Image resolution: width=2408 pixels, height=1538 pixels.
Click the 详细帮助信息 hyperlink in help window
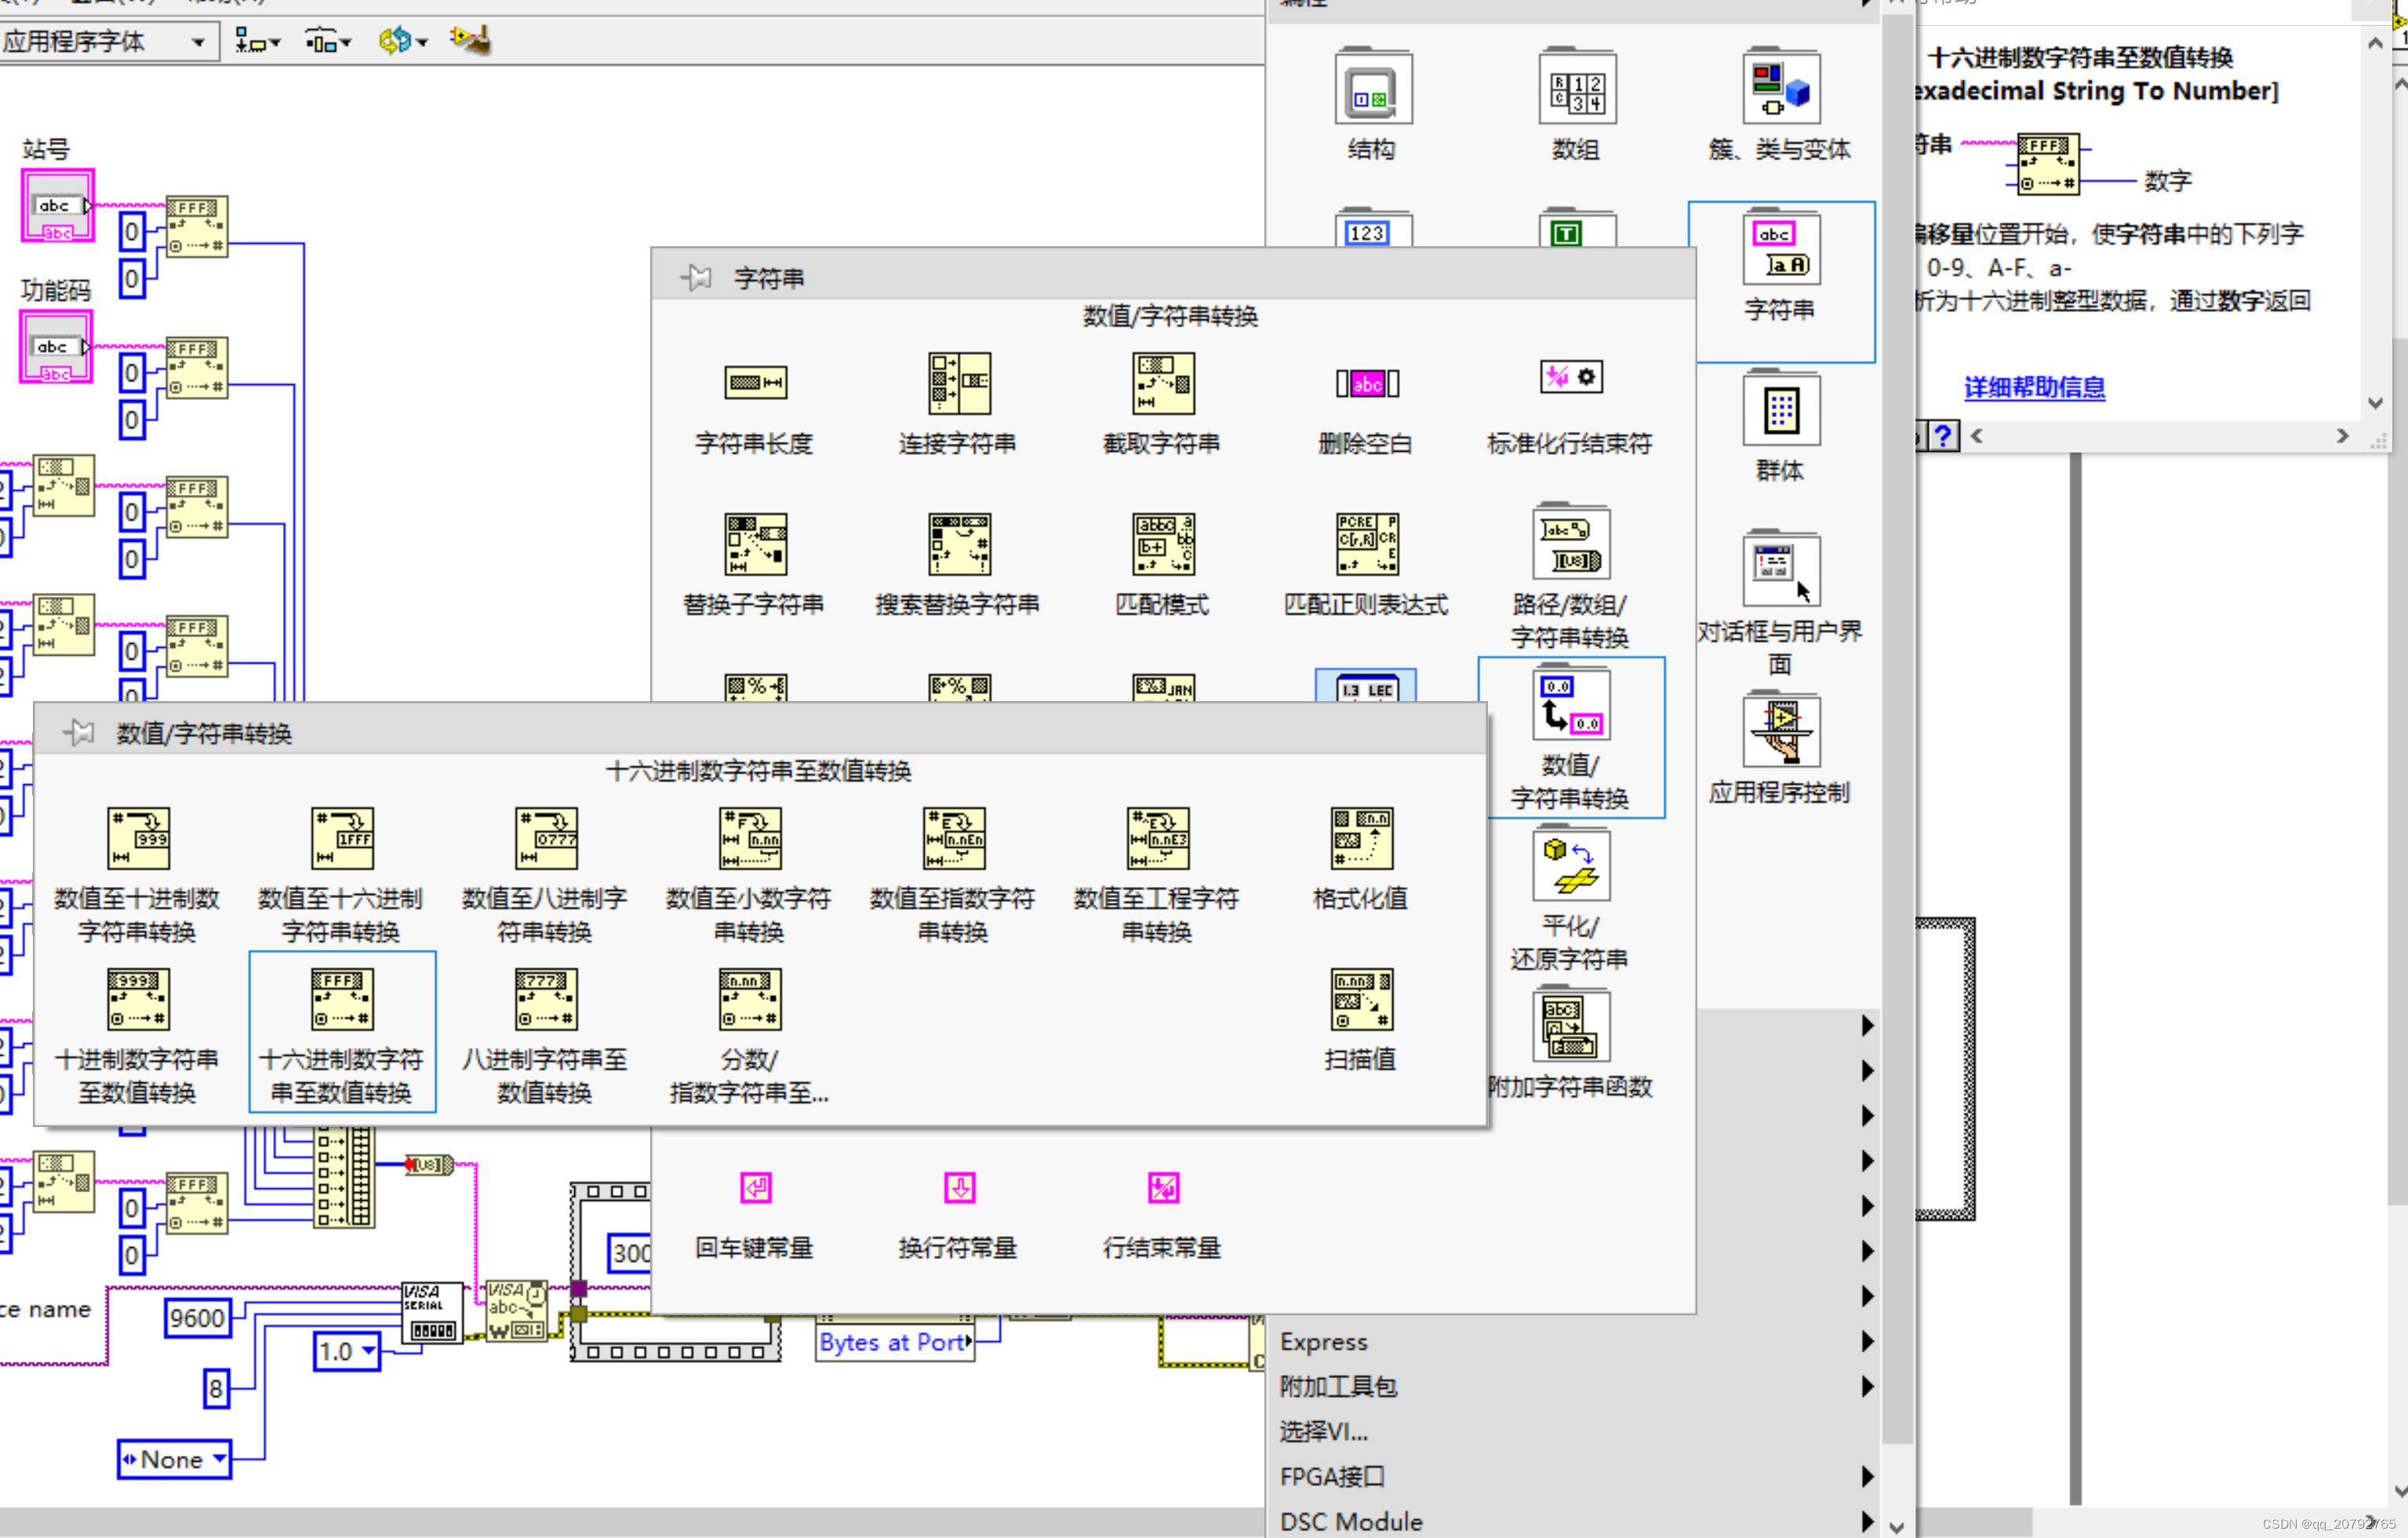point(2034,387)
